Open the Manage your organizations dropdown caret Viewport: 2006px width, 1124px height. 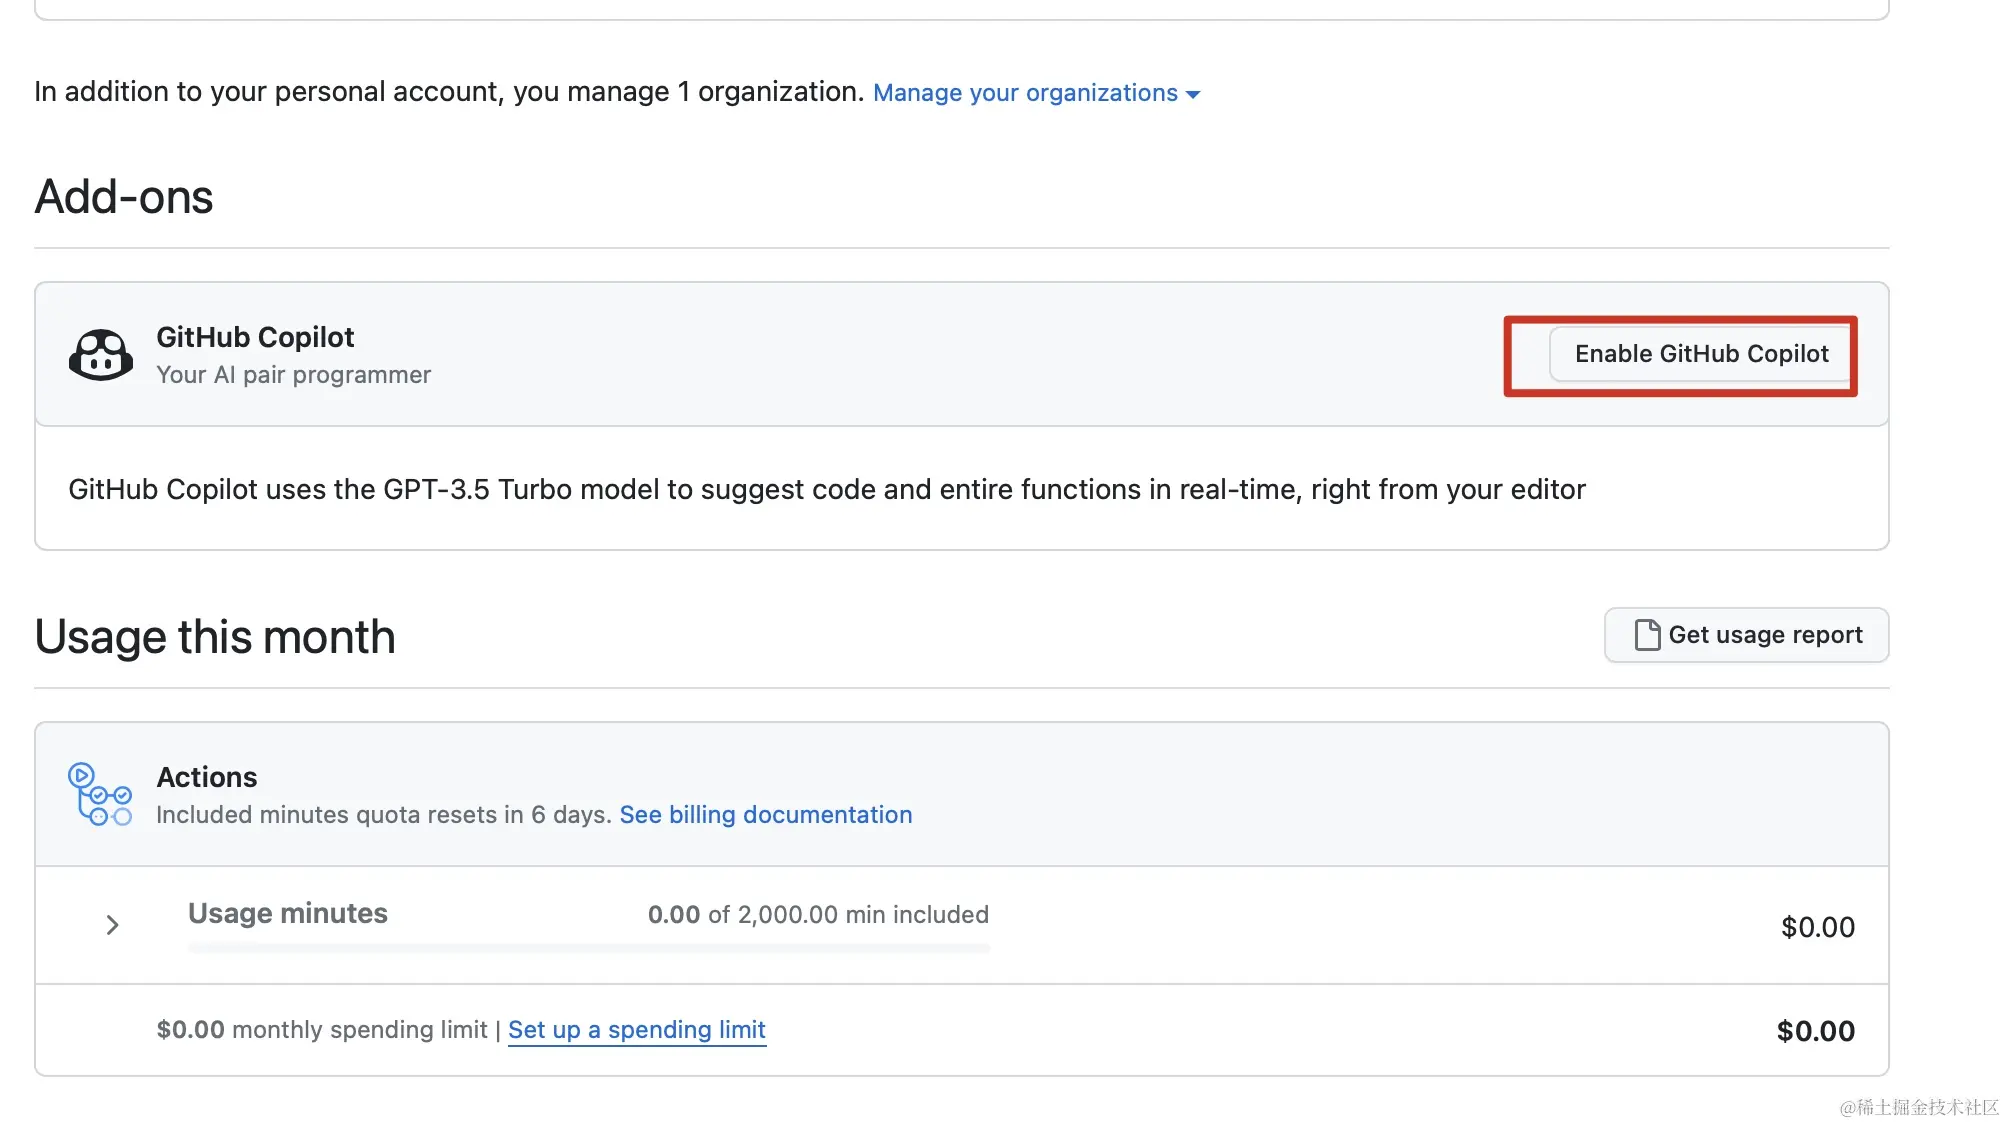[x=1193, y=94]
